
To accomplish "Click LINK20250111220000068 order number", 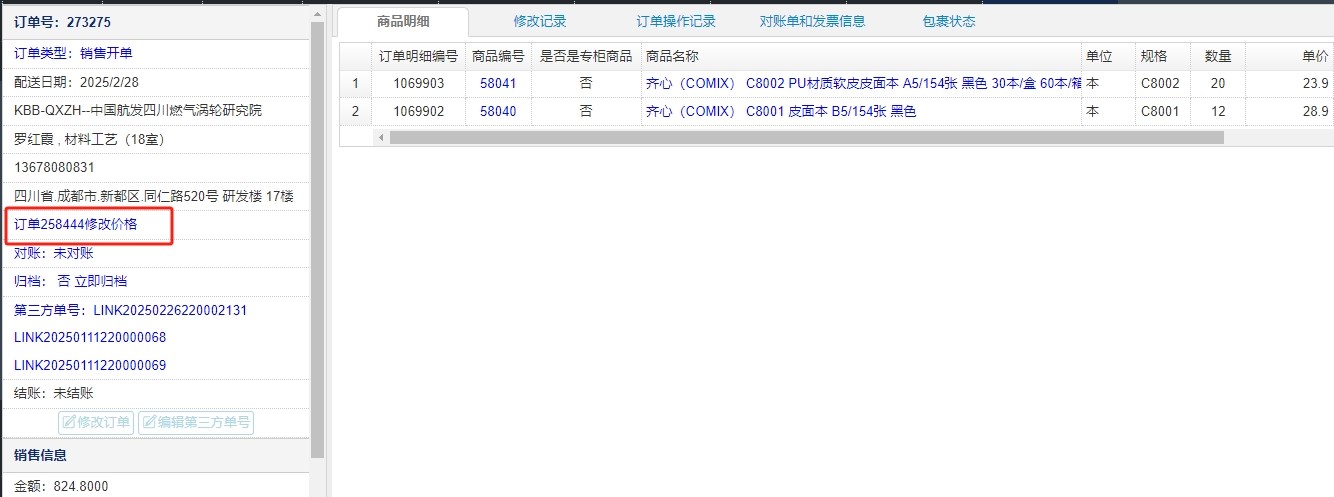I will point(90,338).
